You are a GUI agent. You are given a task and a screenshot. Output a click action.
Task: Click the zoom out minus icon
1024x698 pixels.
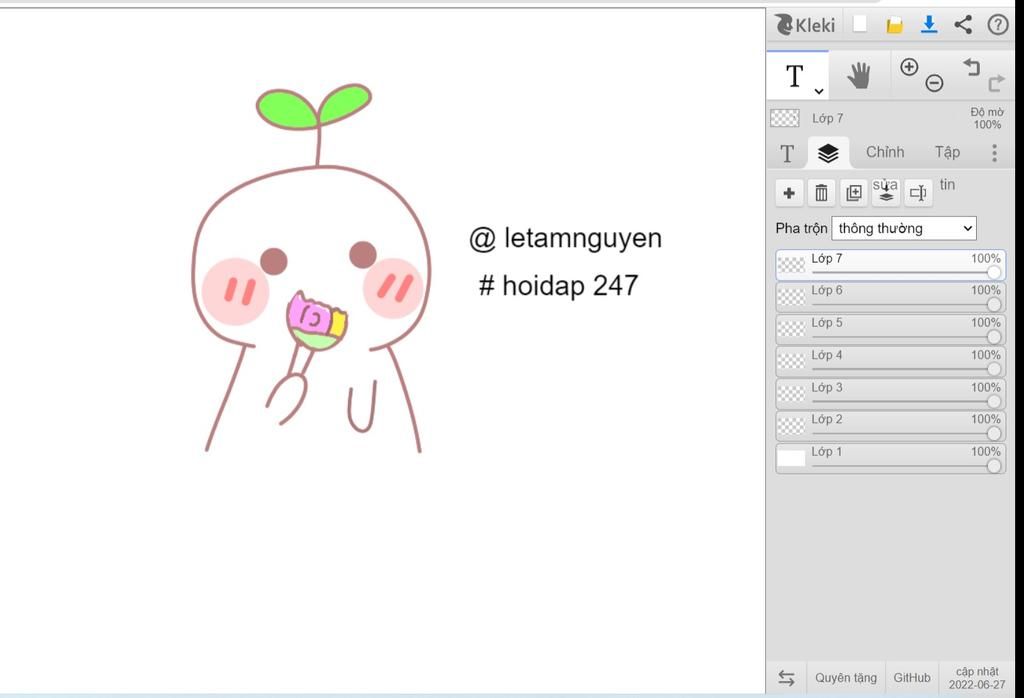pyautogui.click(x=934, y=83)
